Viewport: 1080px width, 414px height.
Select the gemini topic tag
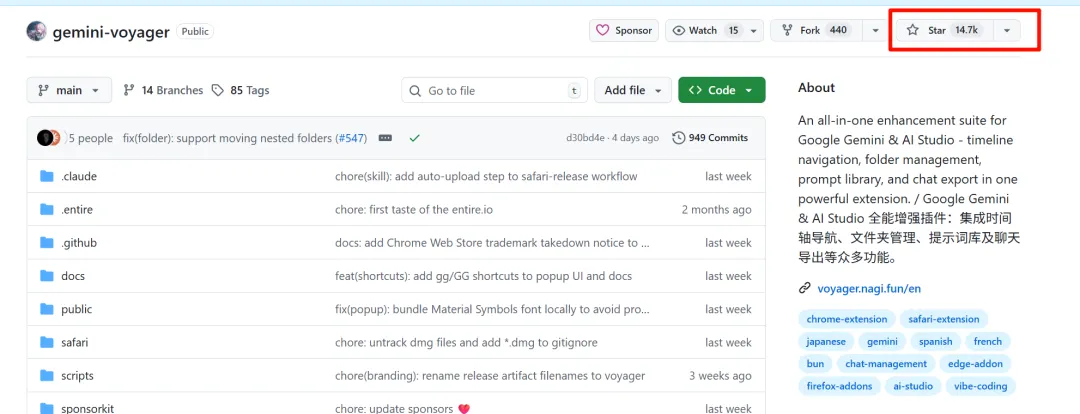point(882,341)
